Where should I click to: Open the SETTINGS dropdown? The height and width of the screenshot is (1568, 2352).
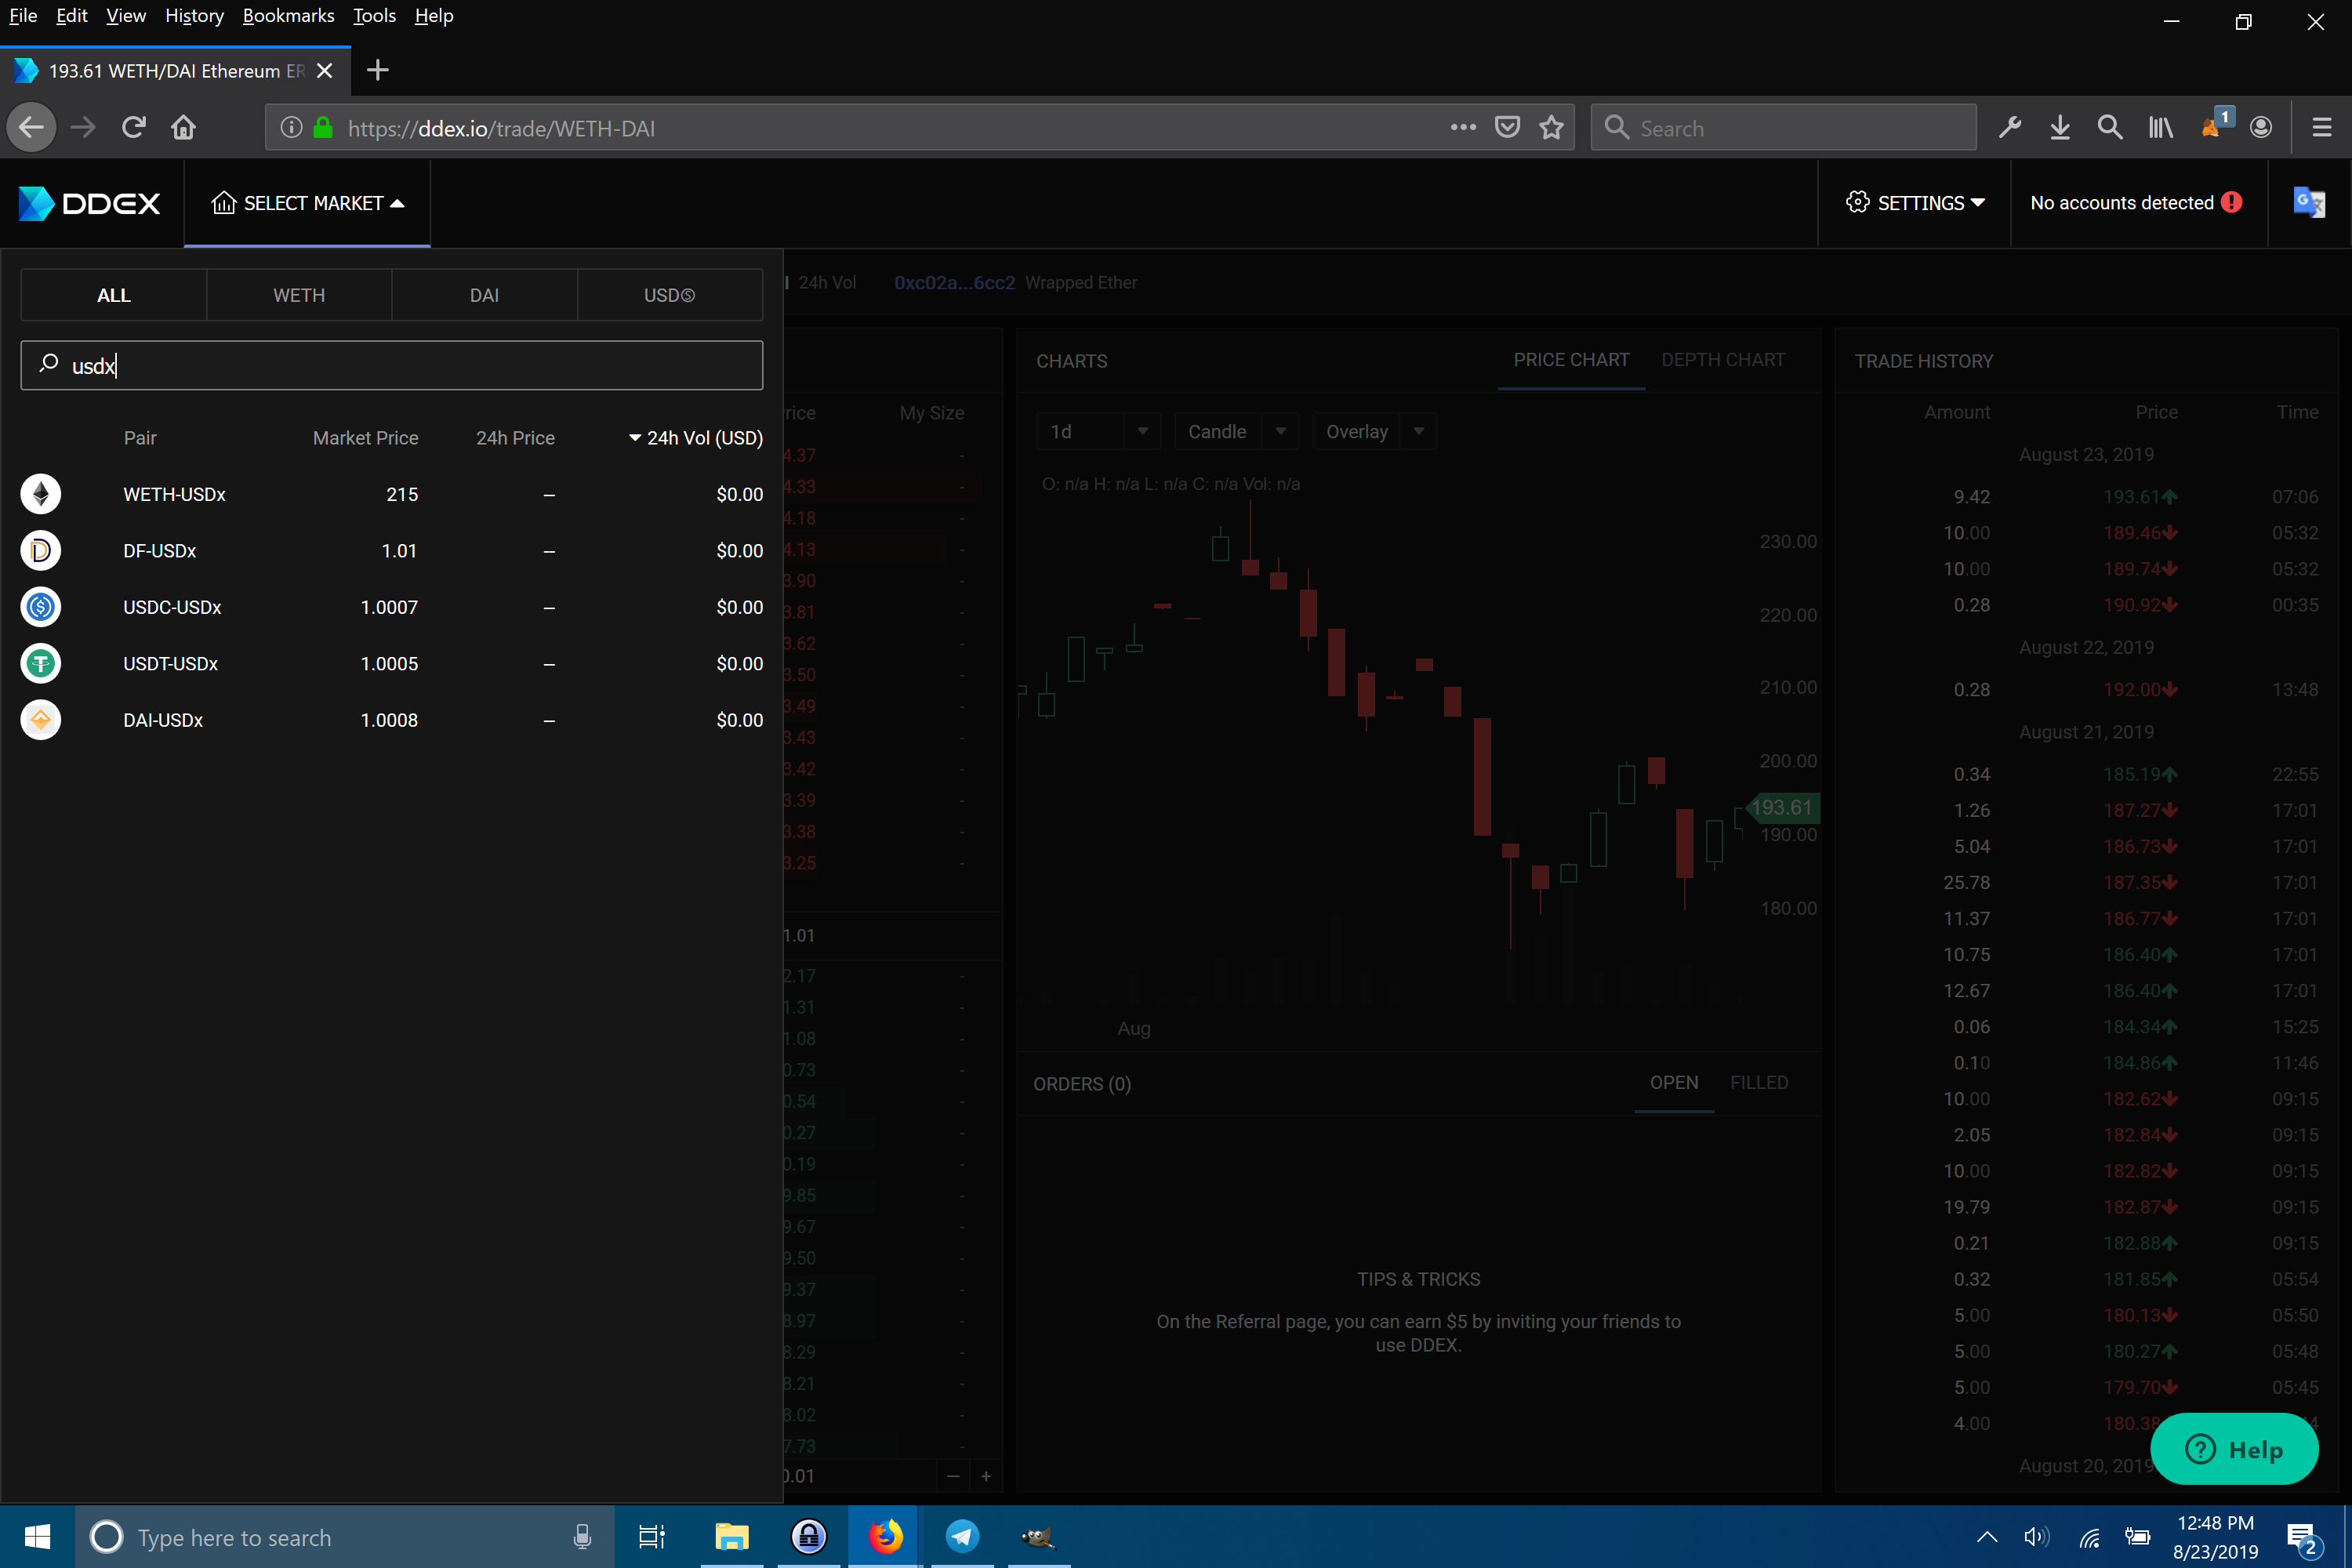pos(1914,203)
